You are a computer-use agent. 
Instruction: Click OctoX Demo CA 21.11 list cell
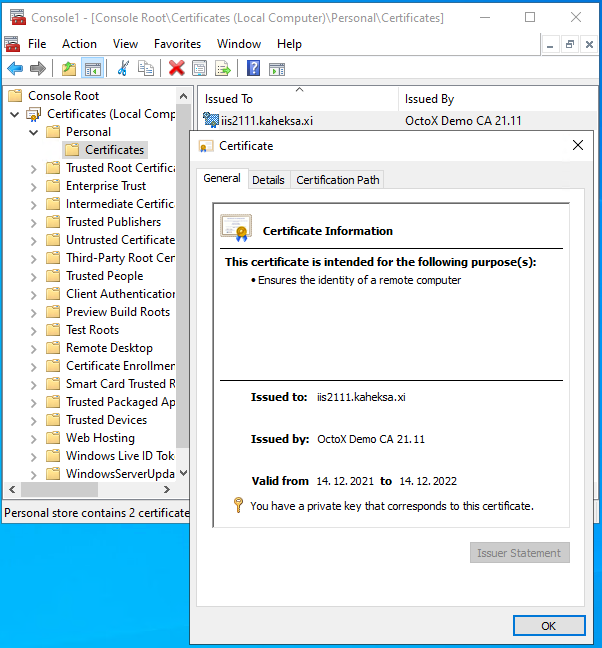[463, 121]
